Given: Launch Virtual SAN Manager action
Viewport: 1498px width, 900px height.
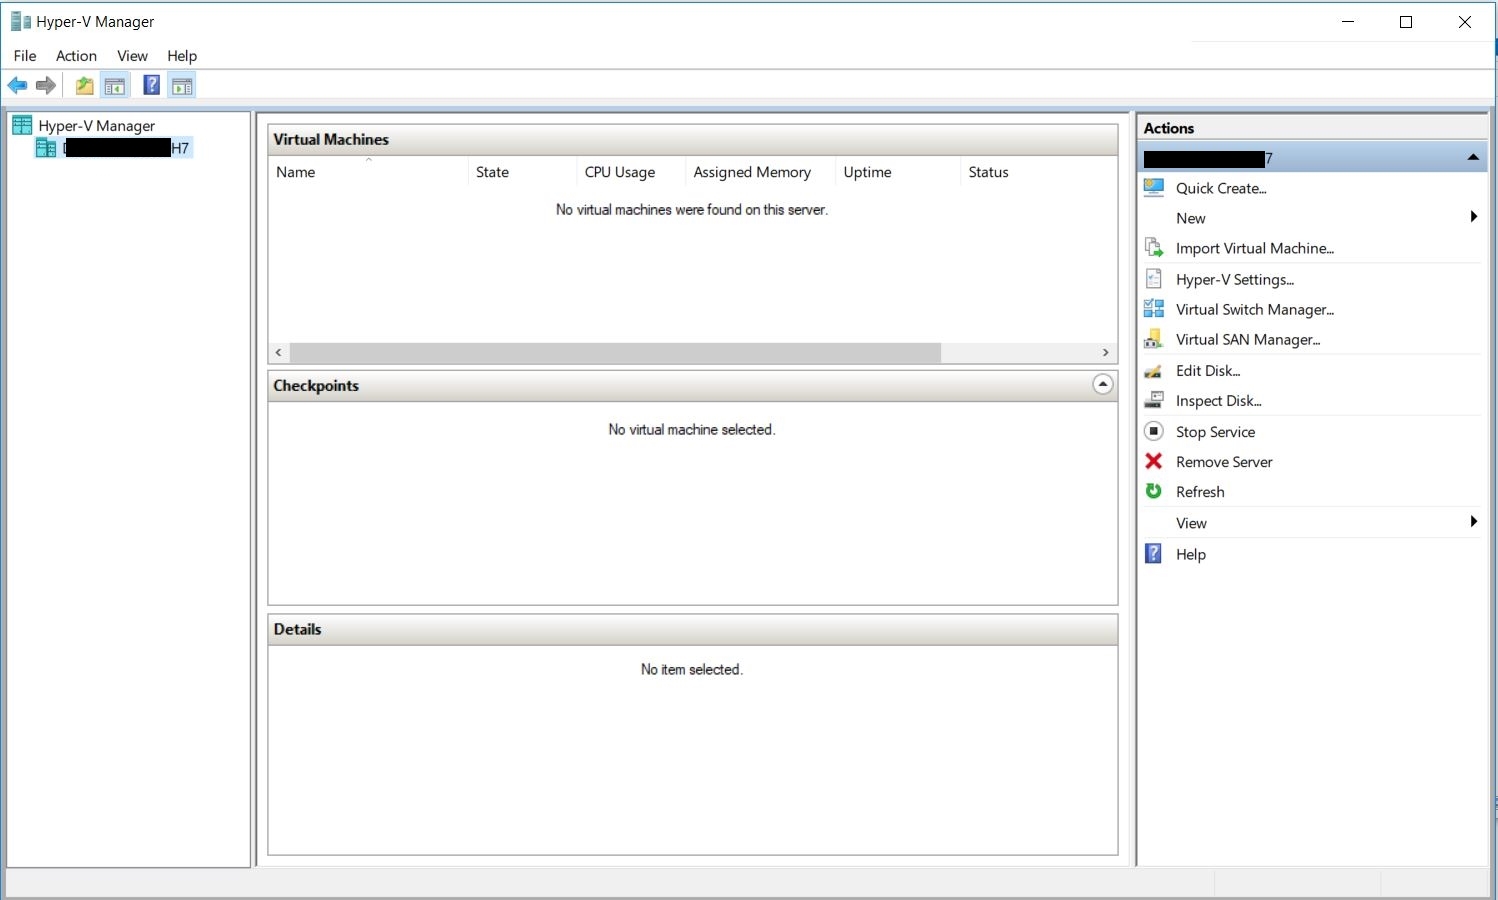Looking at the screenshot, I should coord(1248,339).
